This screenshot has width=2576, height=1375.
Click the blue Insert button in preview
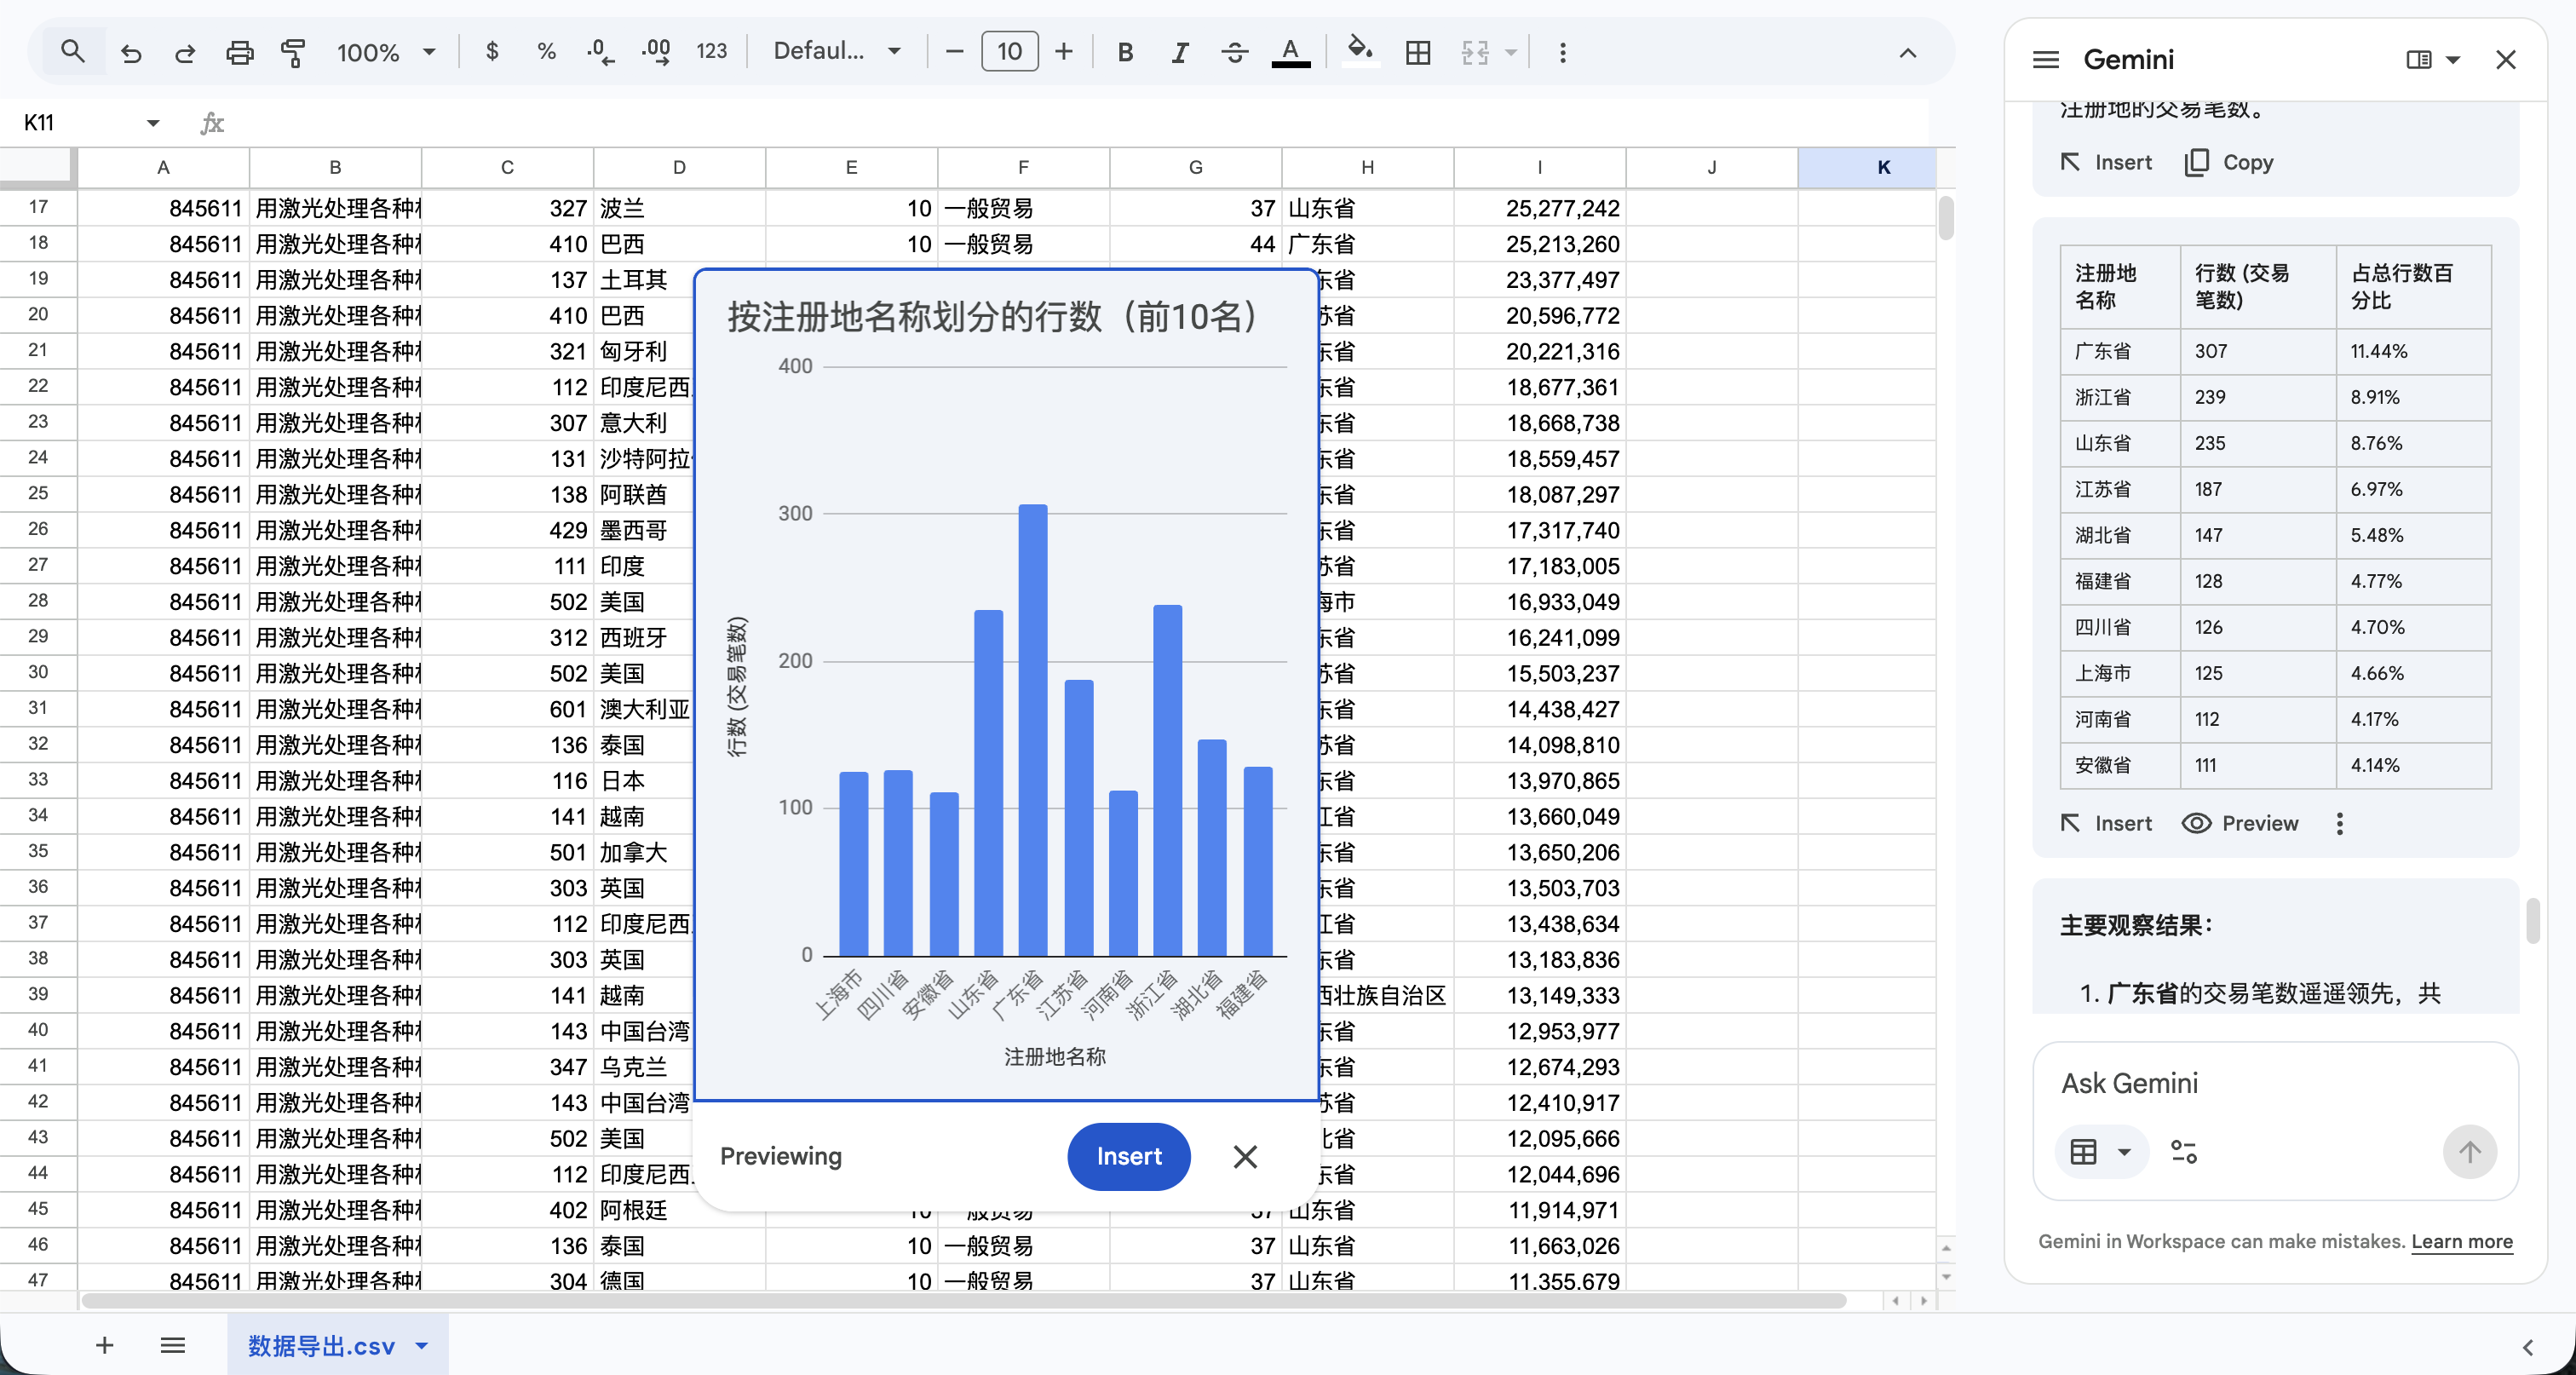pos(1128,1156)
